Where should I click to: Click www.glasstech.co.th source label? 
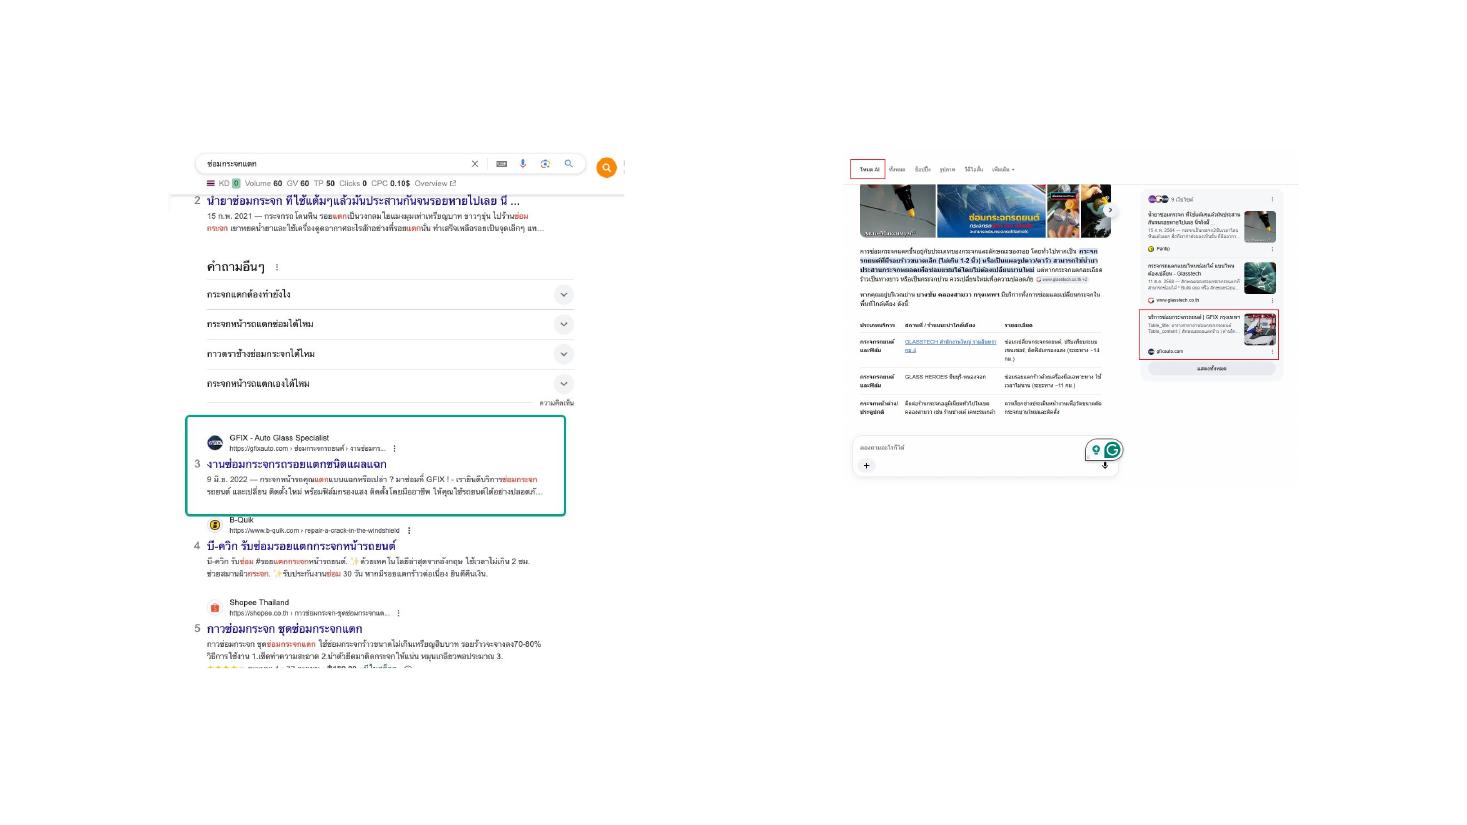tap(1173, 300)
